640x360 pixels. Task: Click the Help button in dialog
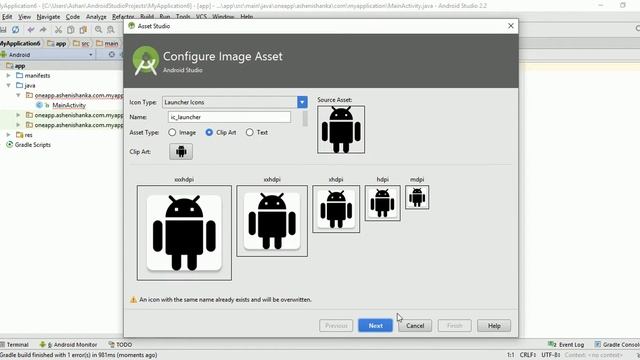pos(494,326)
